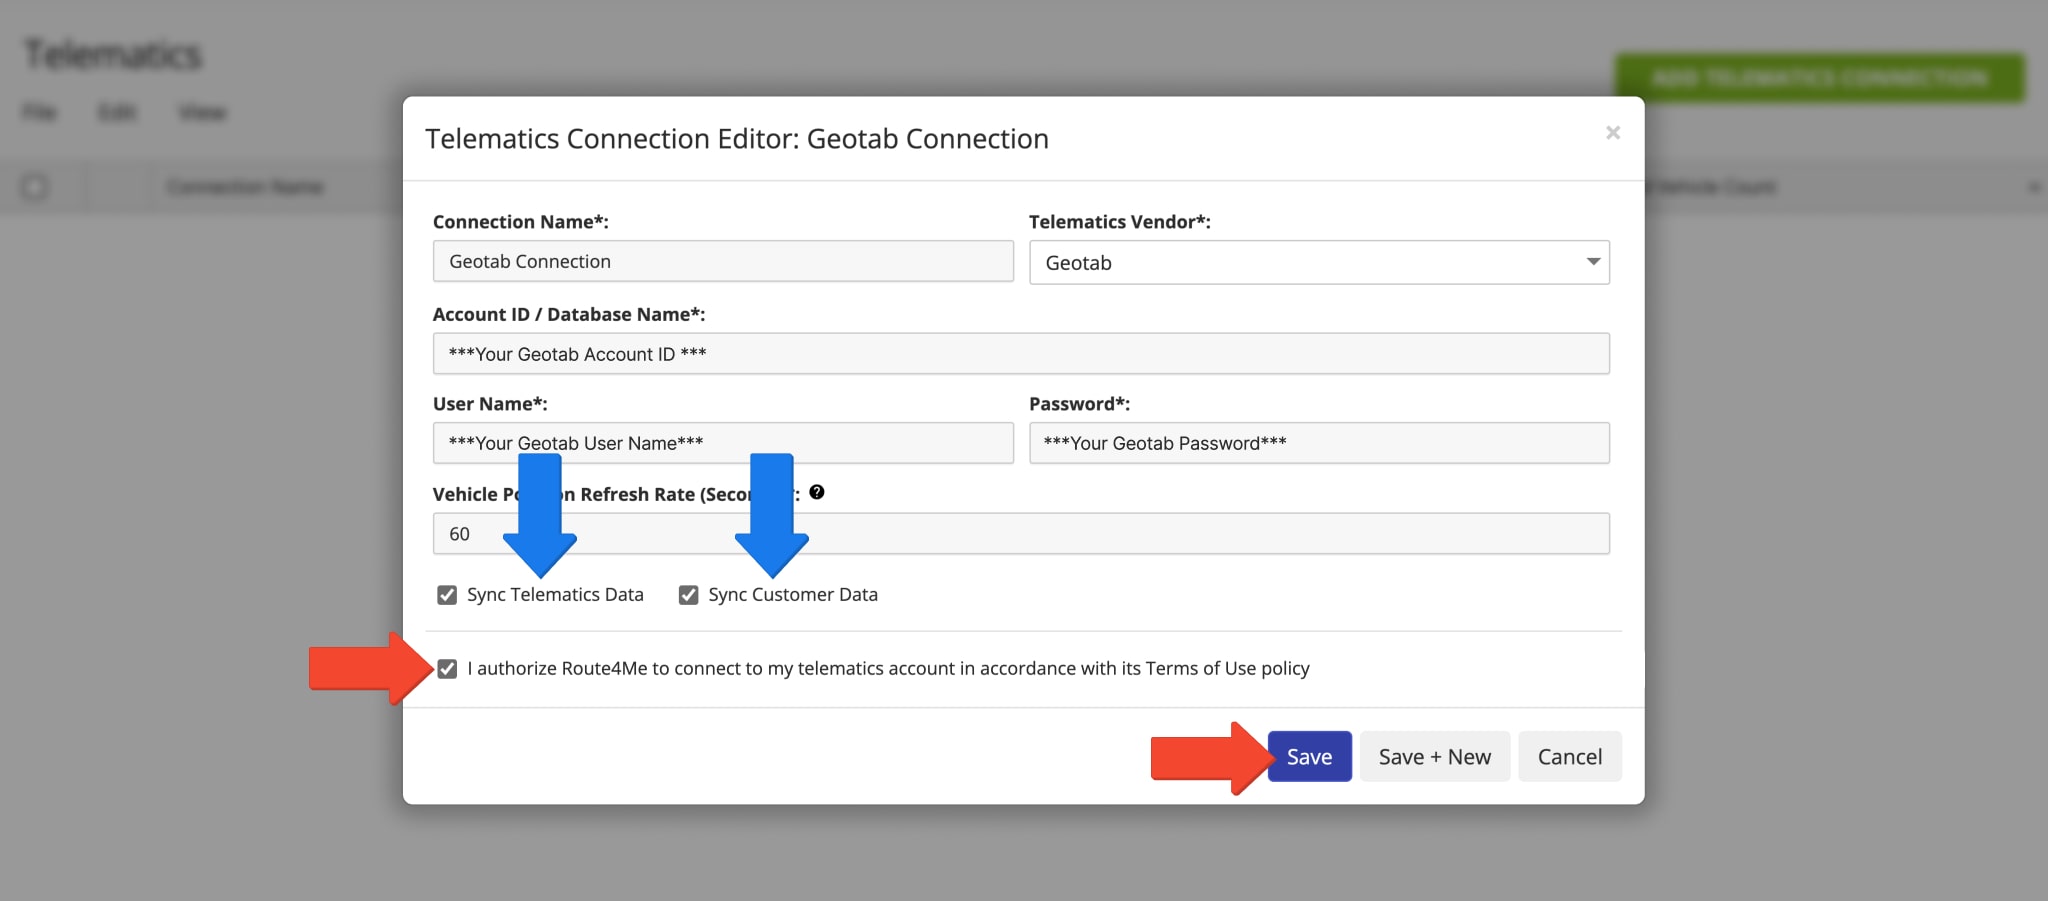The width and height of the screenshot is (2048, 901).
Task: Click the Add Telematics Connection button
Action: (x=1819, y=77)
